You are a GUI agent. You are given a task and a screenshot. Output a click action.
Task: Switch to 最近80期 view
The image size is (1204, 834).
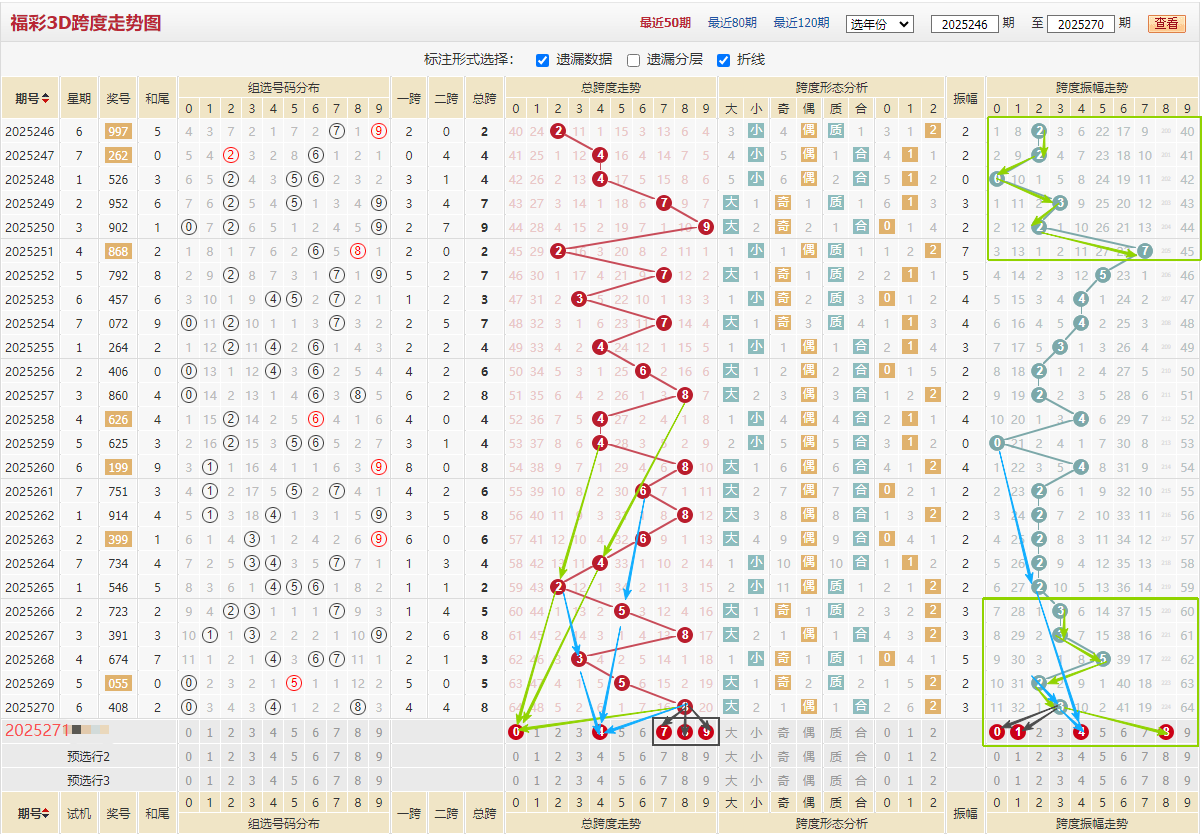732,23
